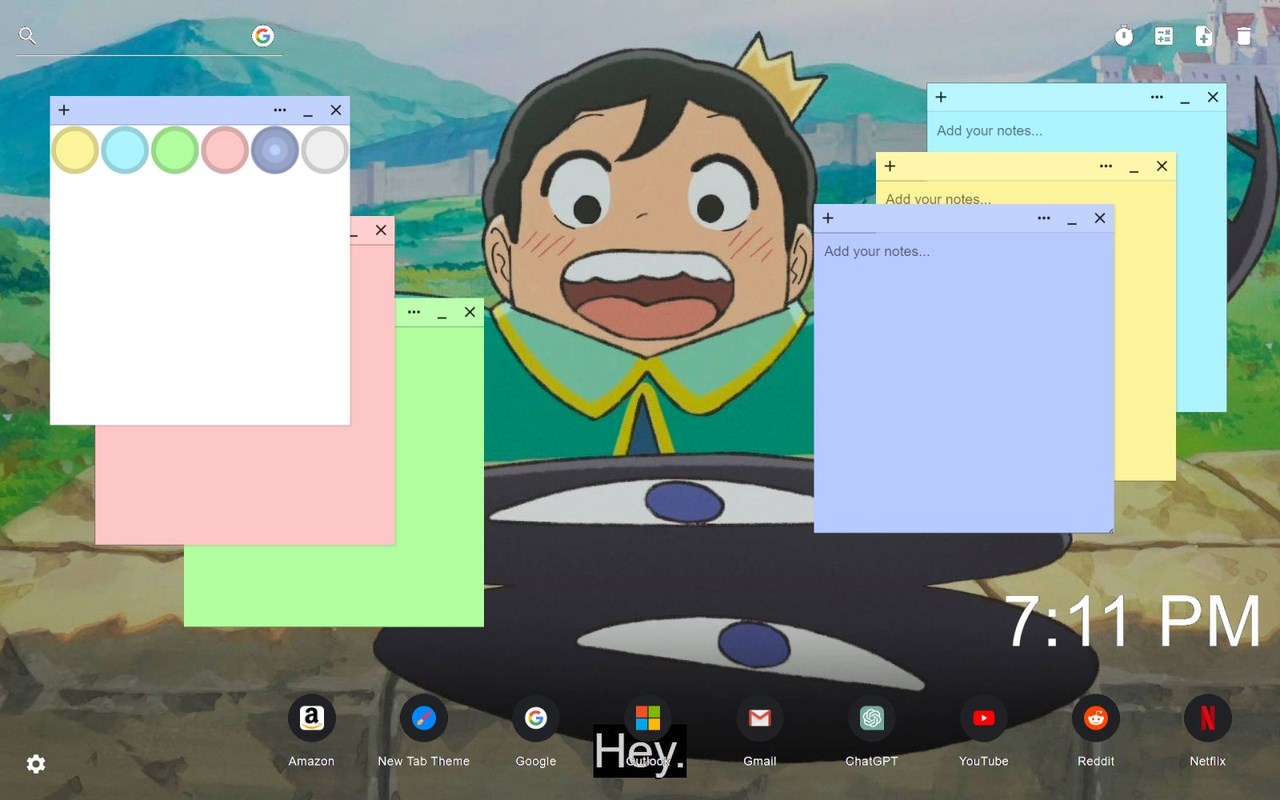Open the Amazon shortcut

click(x=312, y=718)
